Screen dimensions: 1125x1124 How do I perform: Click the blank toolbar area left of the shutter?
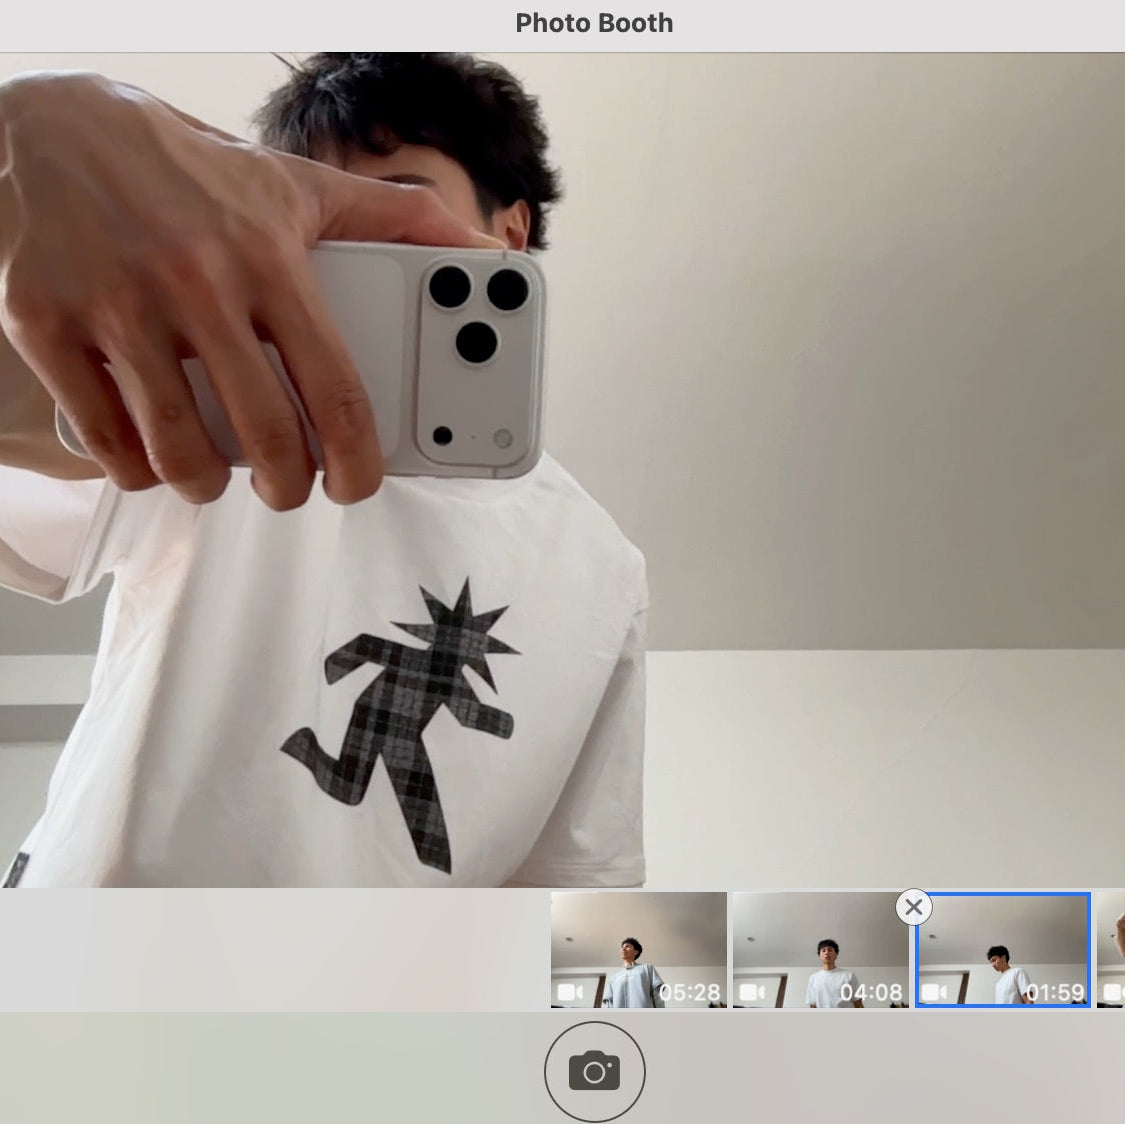(271, 1069)
